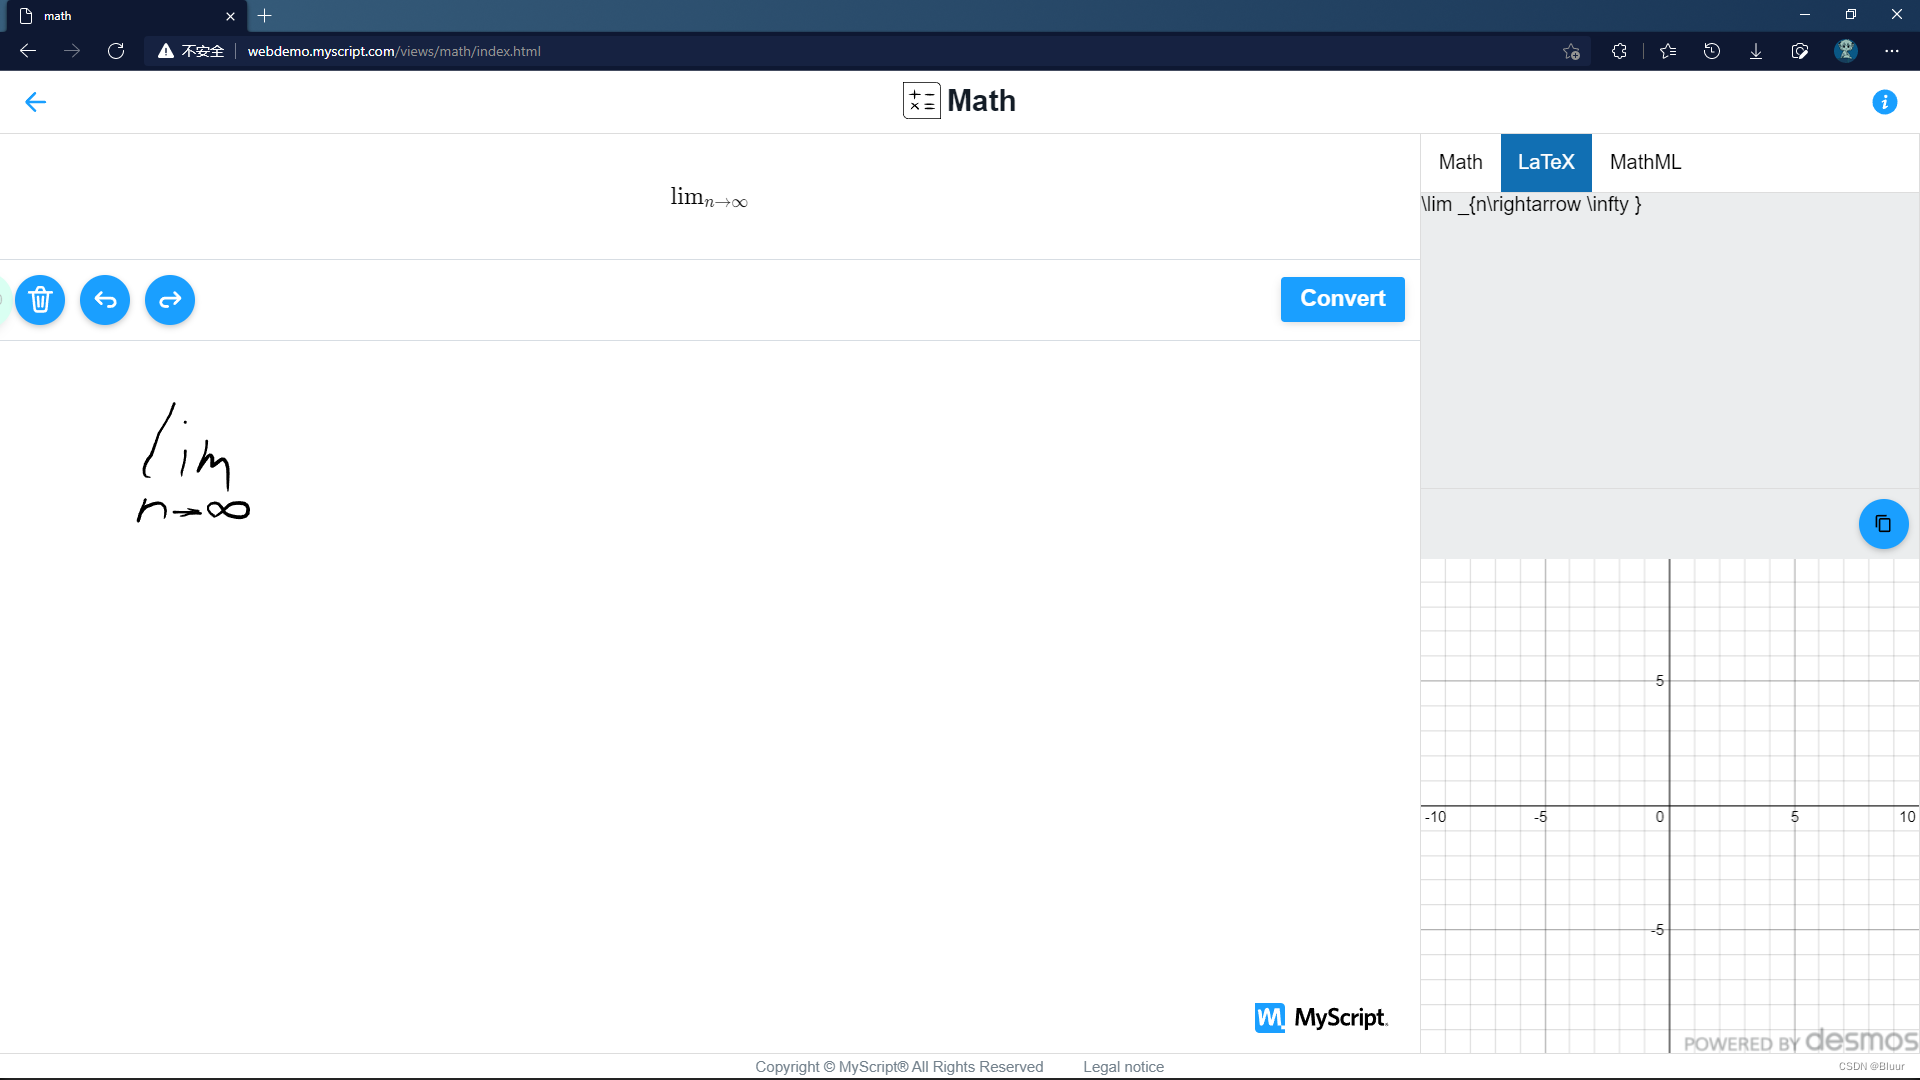Click the delete/trash icon to clear canvas

point(41,299)
